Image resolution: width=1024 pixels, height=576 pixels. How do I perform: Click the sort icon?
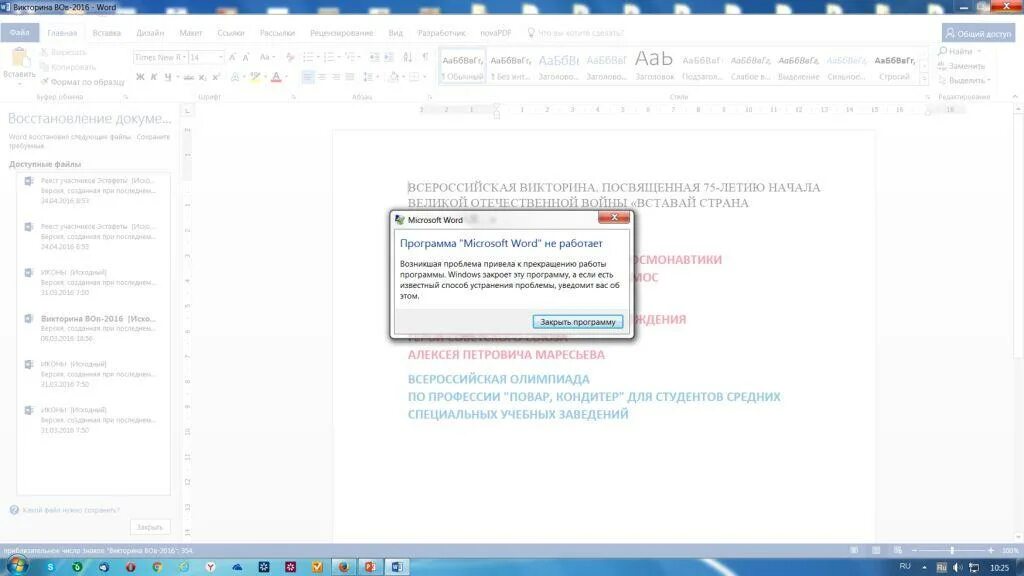408,57
